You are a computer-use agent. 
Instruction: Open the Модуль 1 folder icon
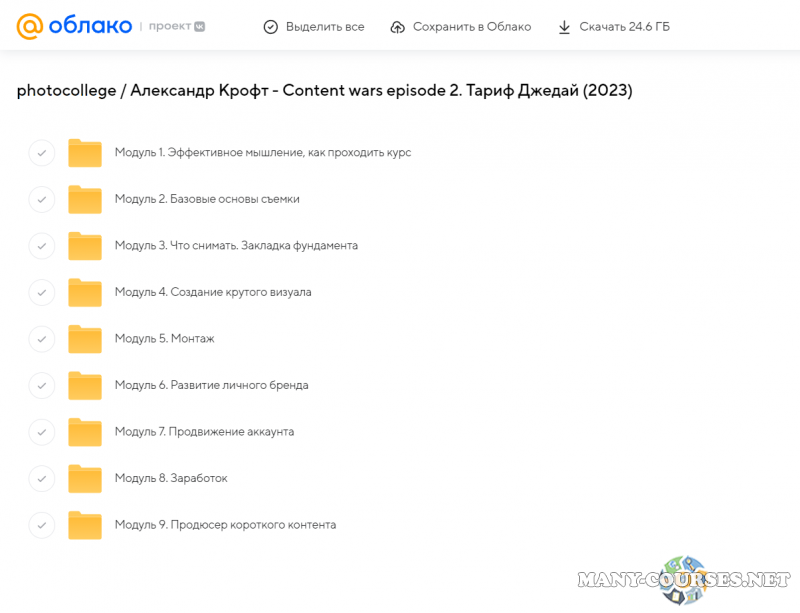(x=85, y=153)
